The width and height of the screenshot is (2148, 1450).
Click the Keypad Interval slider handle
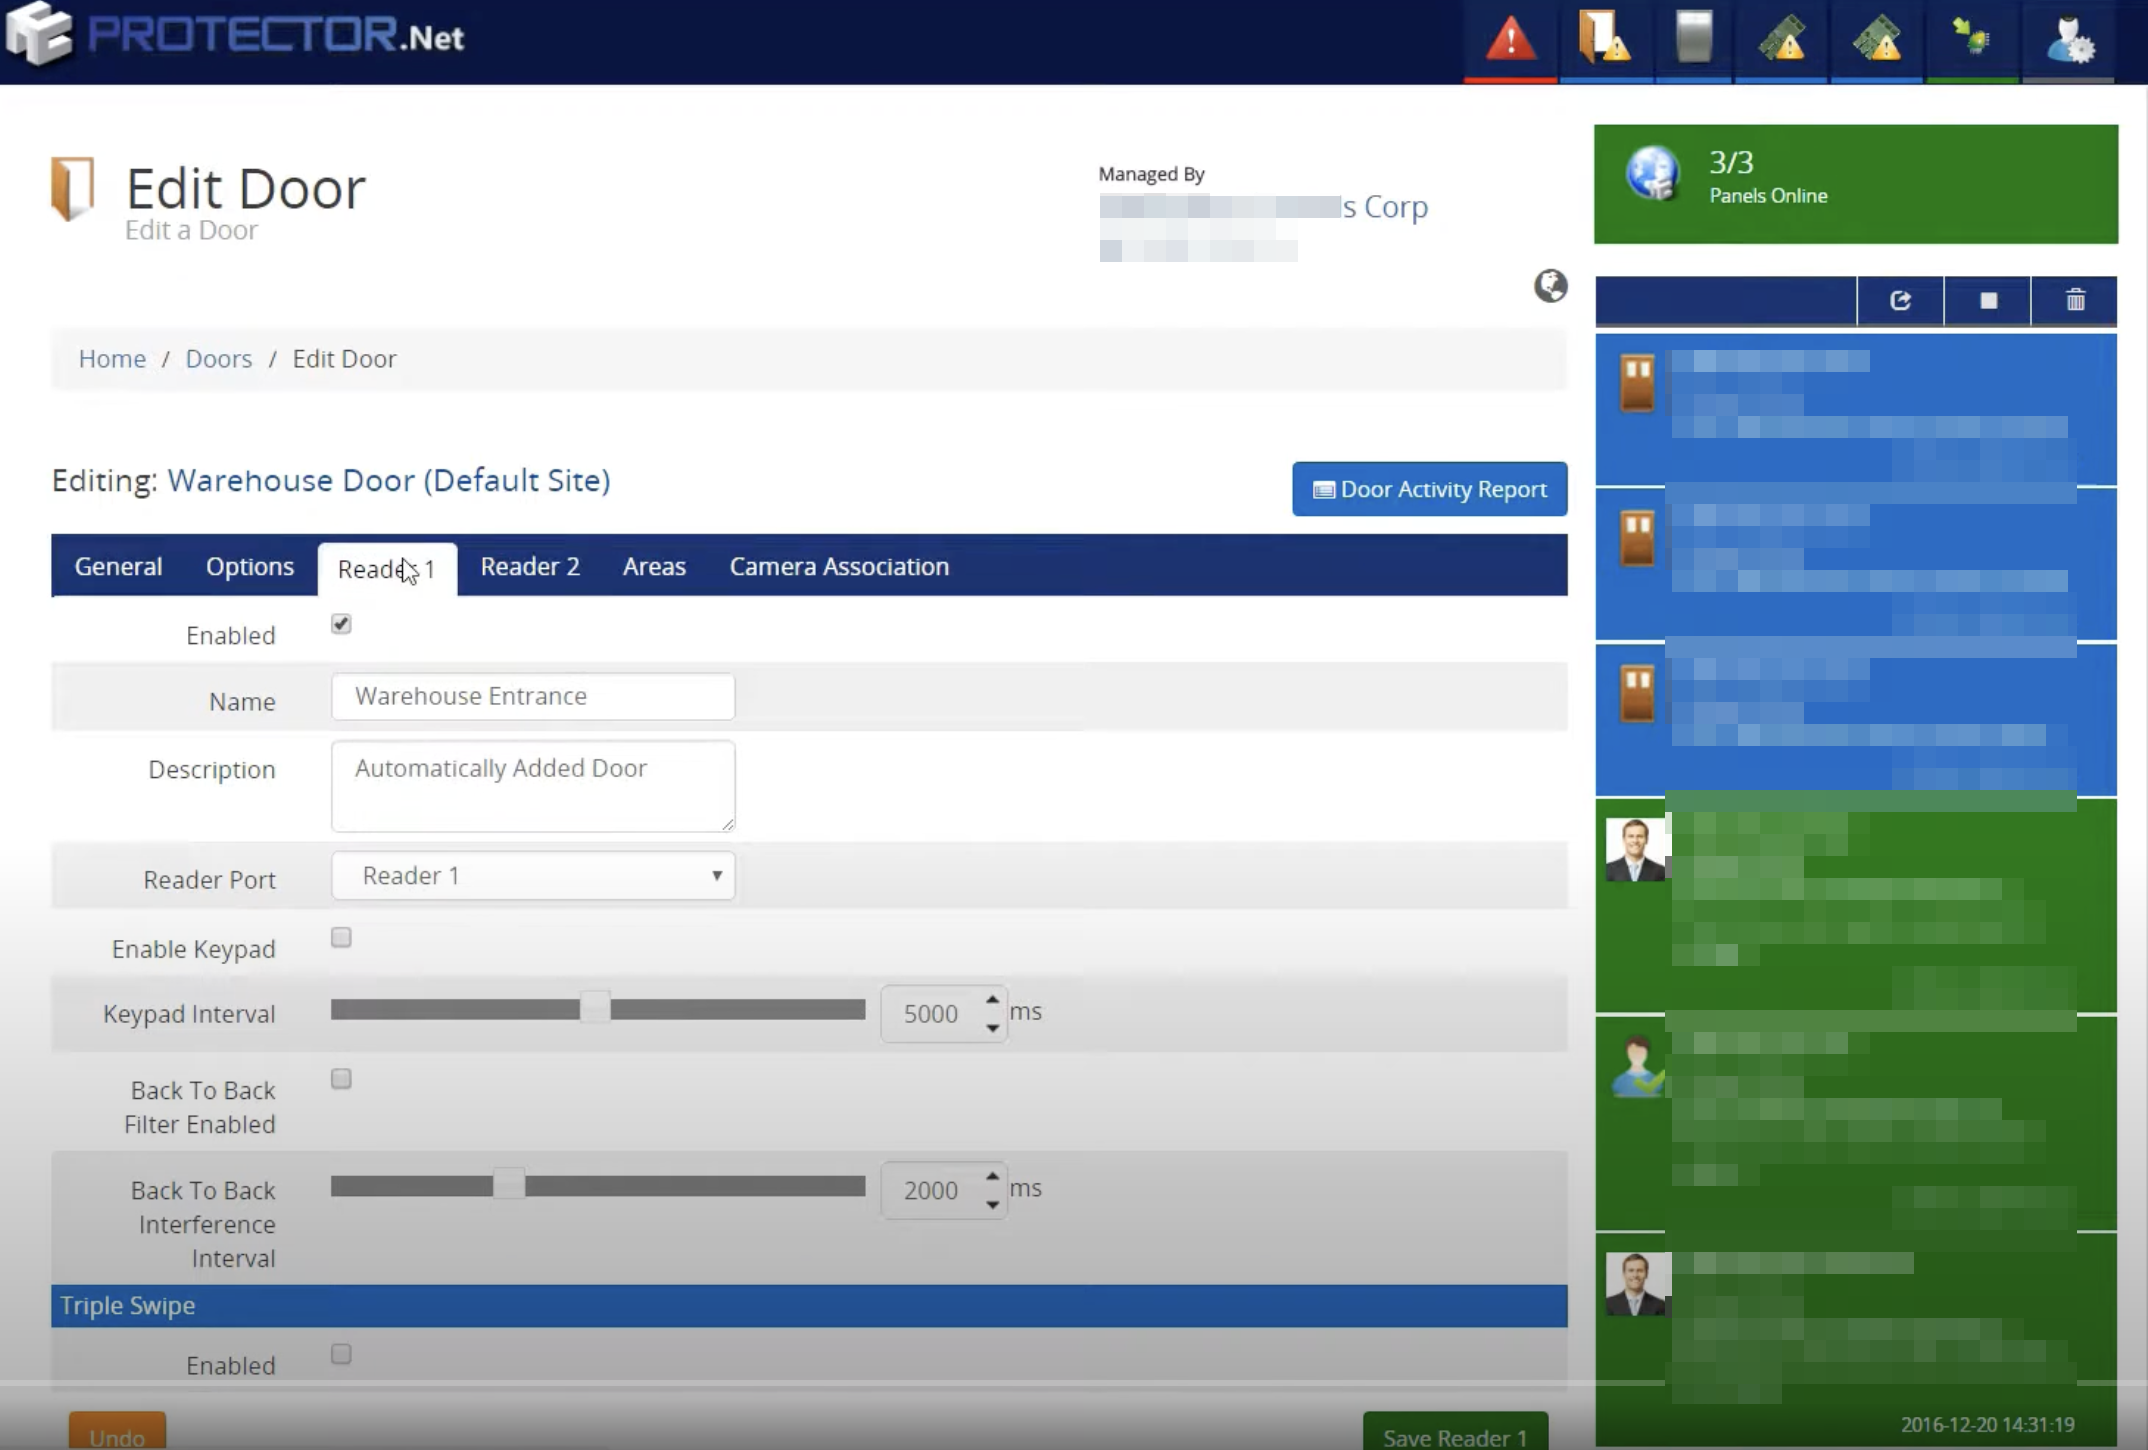coord(595,1009)
